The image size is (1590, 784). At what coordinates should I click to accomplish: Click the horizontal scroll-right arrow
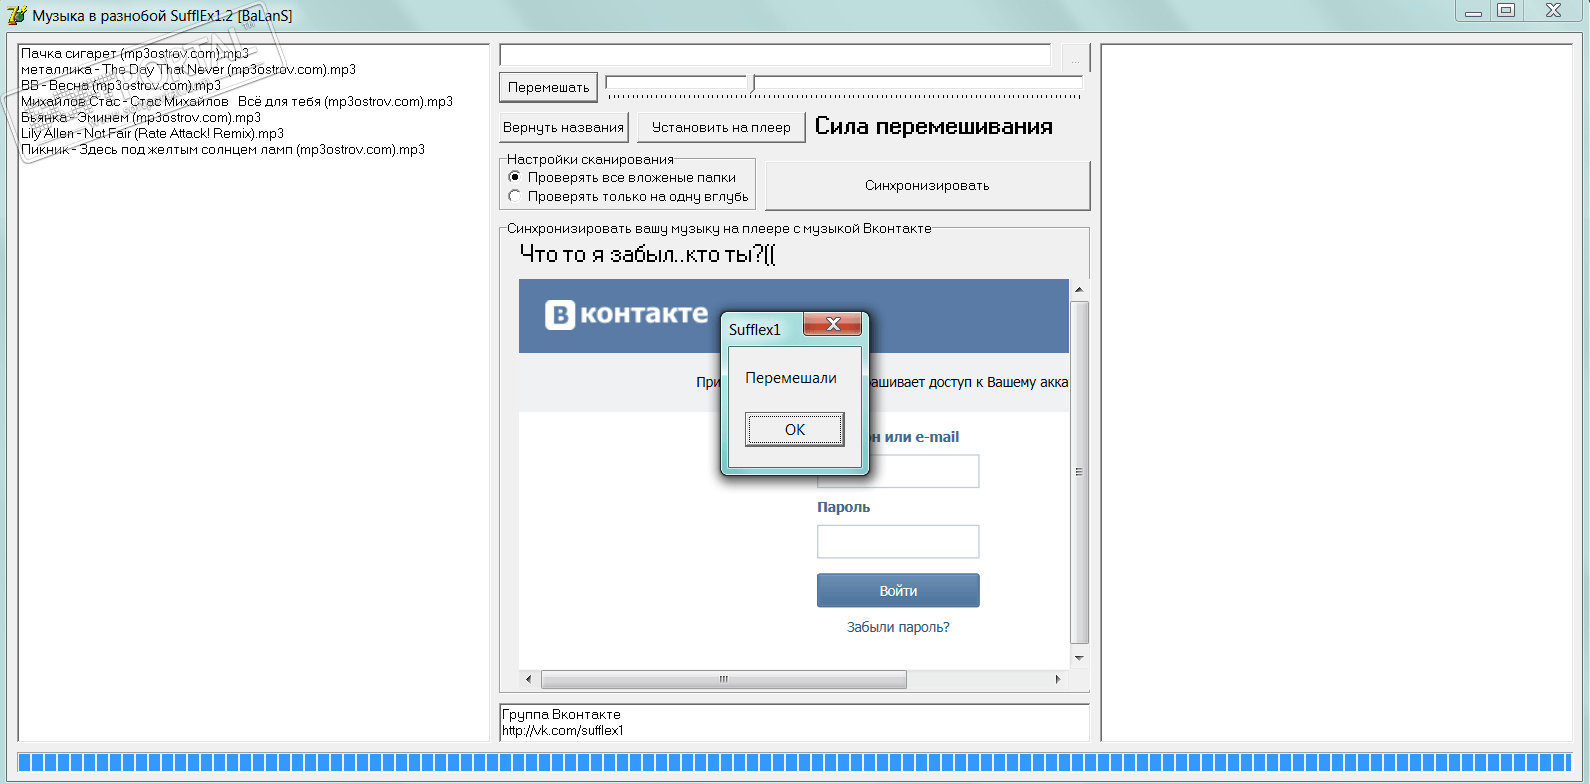pyautogui.click(x=1058, y=679)
